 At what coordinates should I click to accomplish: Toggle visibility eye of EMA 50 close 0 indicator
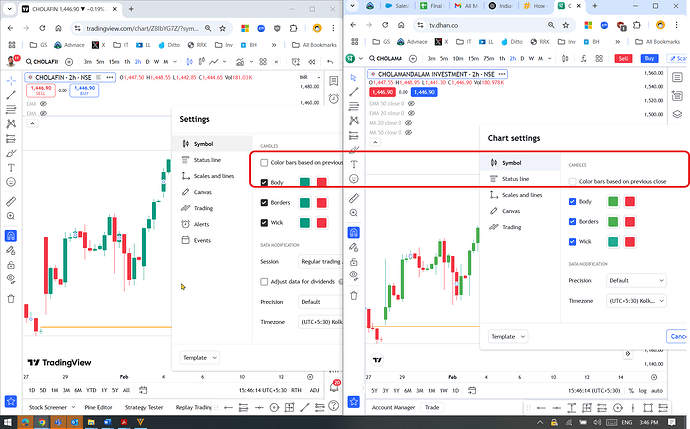(x=411, y=104)
